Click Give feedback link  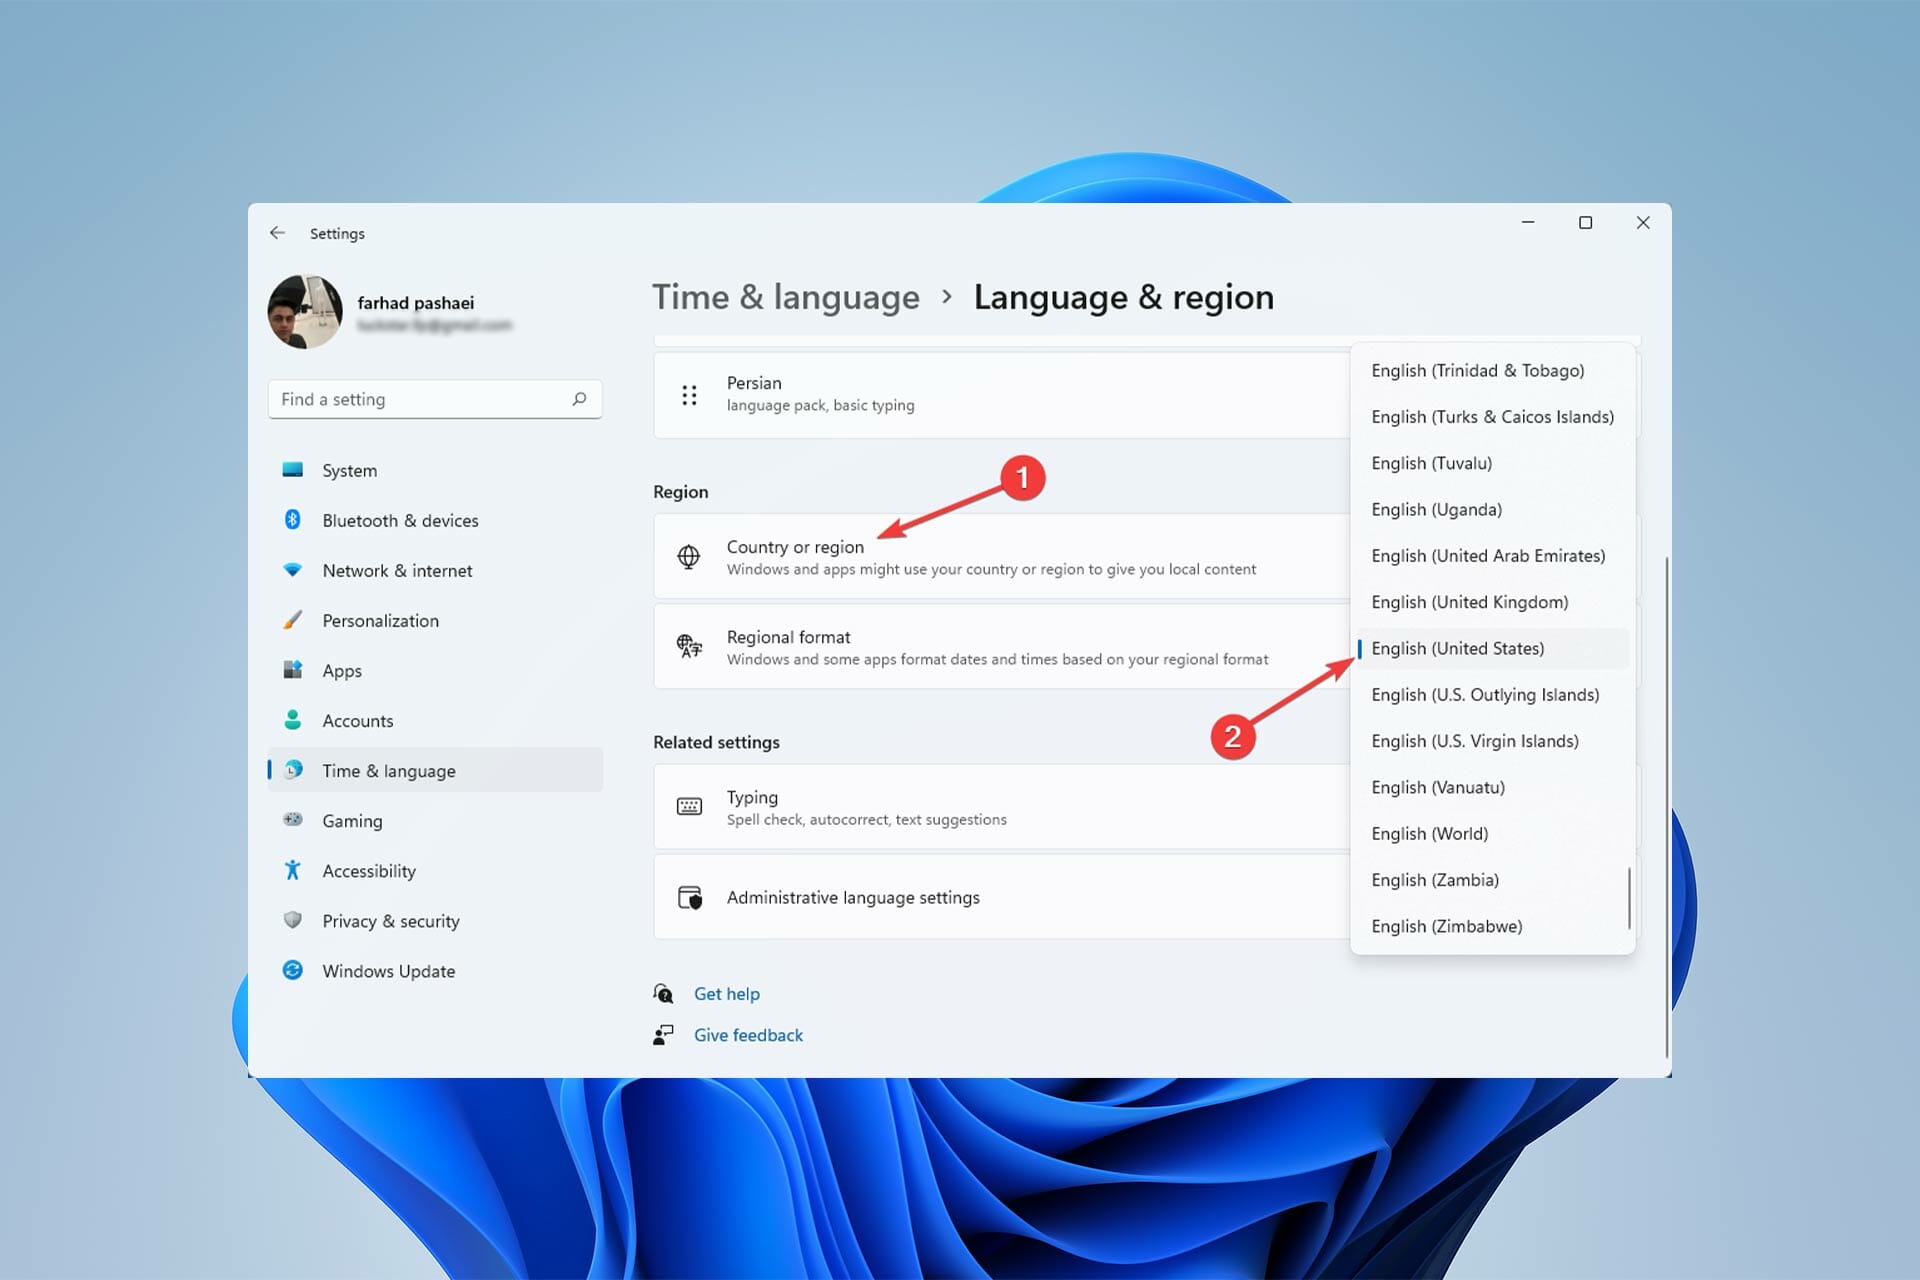coord(747,1033)
